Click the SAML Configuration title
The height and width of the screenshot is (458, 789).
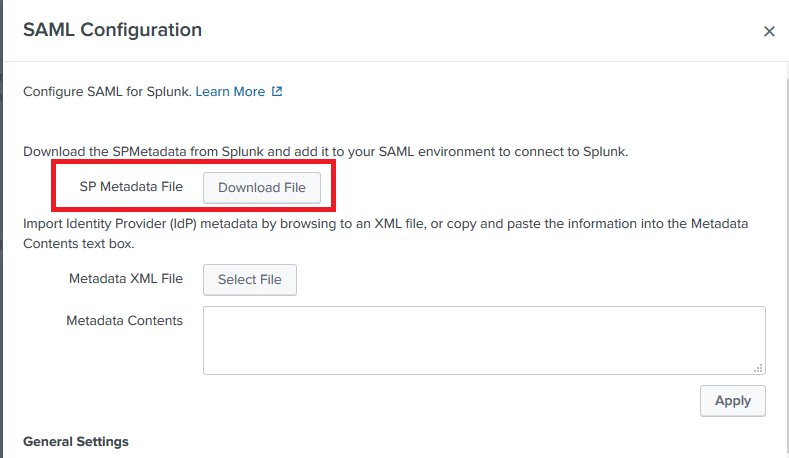point(113,30)
